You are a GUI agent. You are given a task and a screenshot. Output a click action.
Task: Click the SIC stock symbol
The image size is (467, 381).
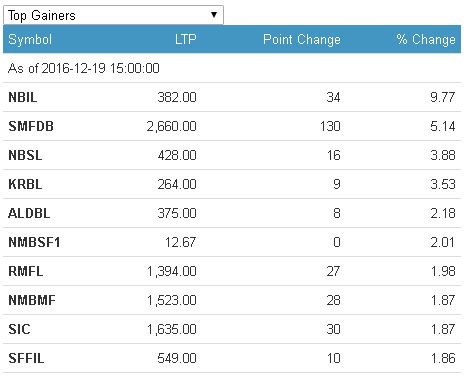tap(19, 329)
